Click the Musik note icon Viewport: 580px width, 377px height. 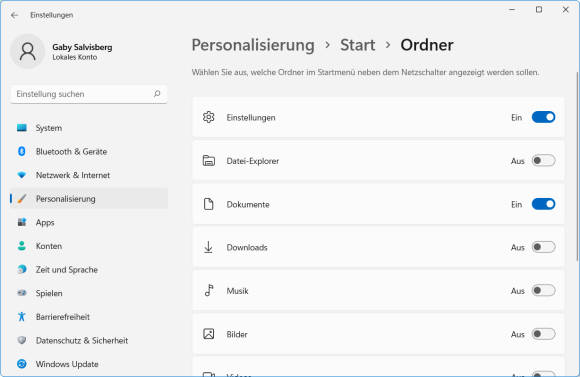click(x=209, y=290)
